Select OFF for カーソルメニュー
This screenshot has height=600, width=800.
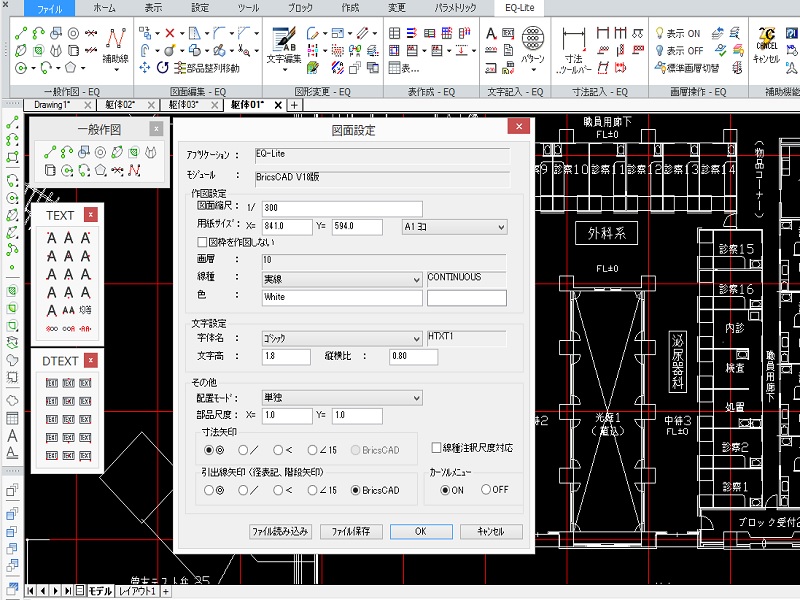pyautogui.click(x=486, y=490)
